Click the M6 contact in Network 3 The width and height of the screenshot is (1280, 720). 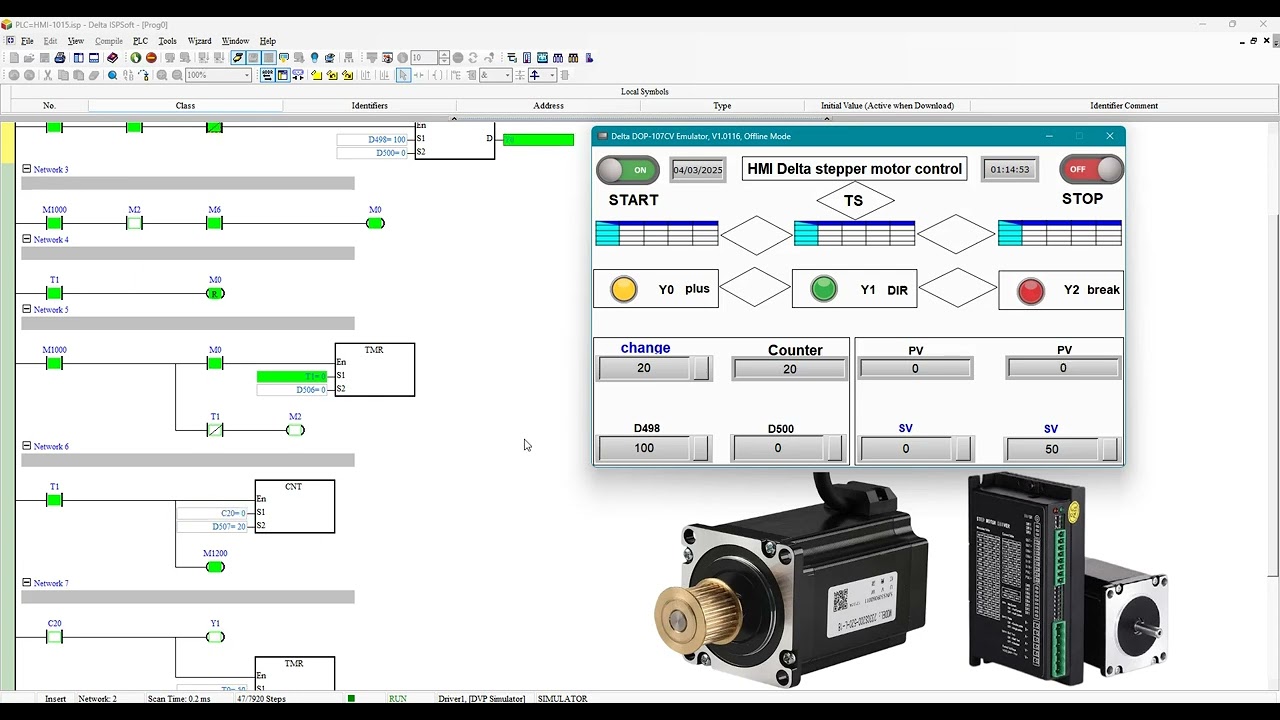tap(214, 223)
